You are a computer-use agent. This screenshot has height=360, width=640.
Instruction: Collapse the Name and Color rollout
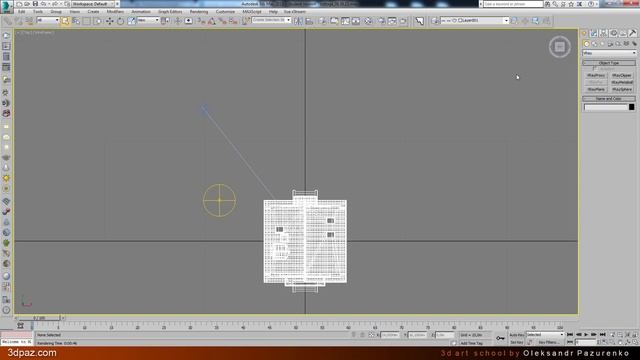[x=609, y=99]
